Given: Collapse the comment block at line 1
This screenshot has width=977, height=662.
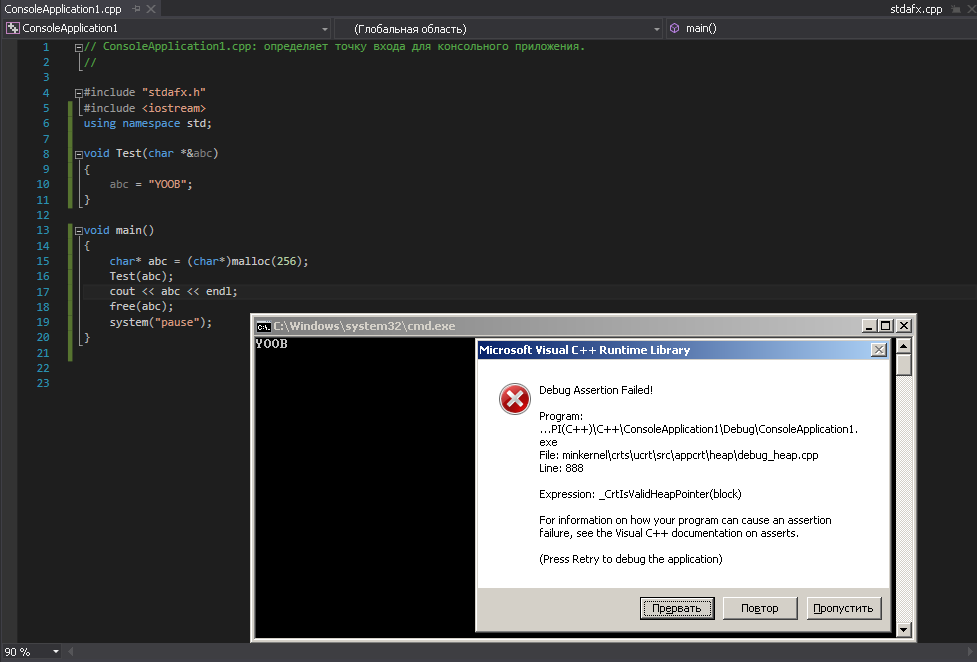Looking at the screenshot, I should coord(79,47).
